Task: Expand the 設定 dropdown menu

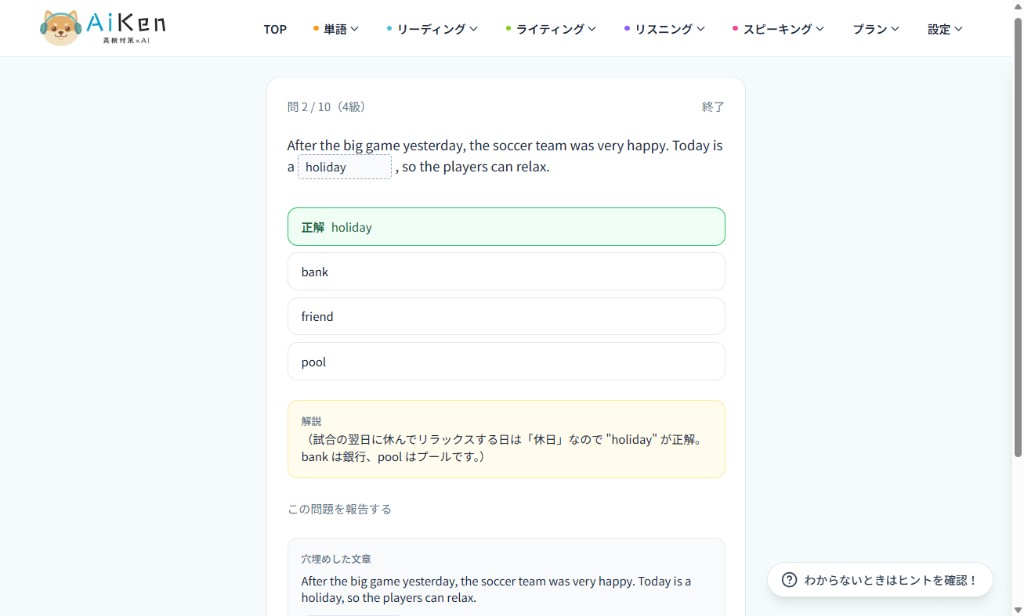Action: click(x=945, y=29)
